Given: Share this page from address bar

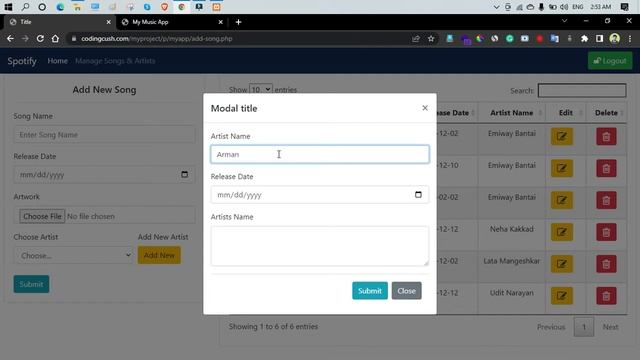Looking at the screenshot, I should pyautogui.click(x=416, y=39).
